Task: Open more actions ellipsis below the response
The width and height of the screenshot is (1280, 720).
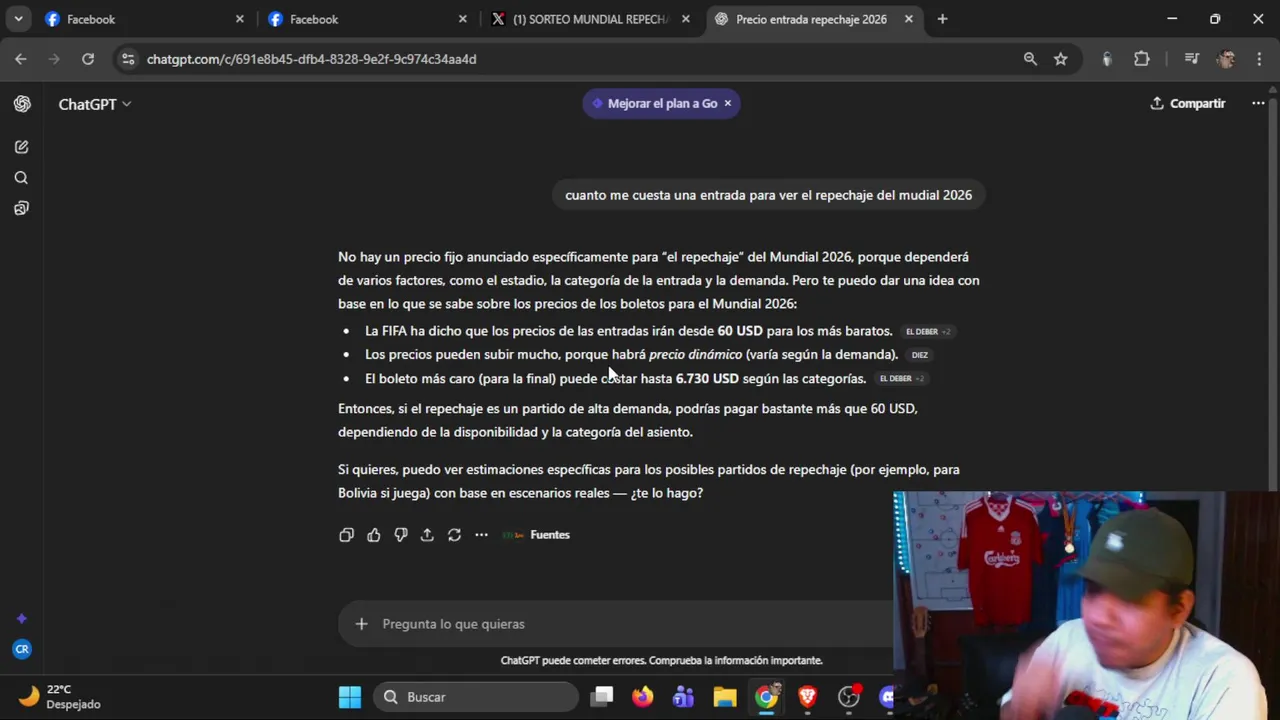Action: click(x=481, y=535)
